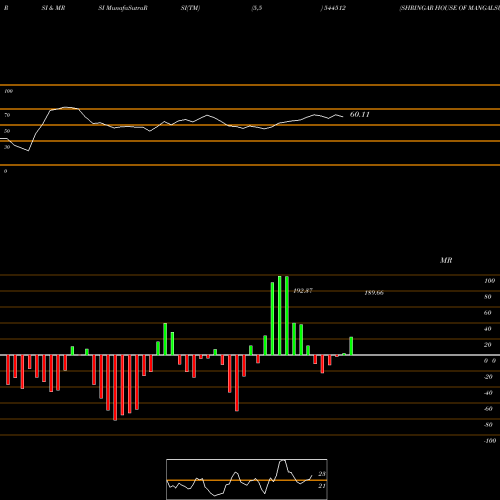Click the 20 label on the MR right axis
Image resolution: width=500 pixels, height=500 pixels.
point(488,345)
